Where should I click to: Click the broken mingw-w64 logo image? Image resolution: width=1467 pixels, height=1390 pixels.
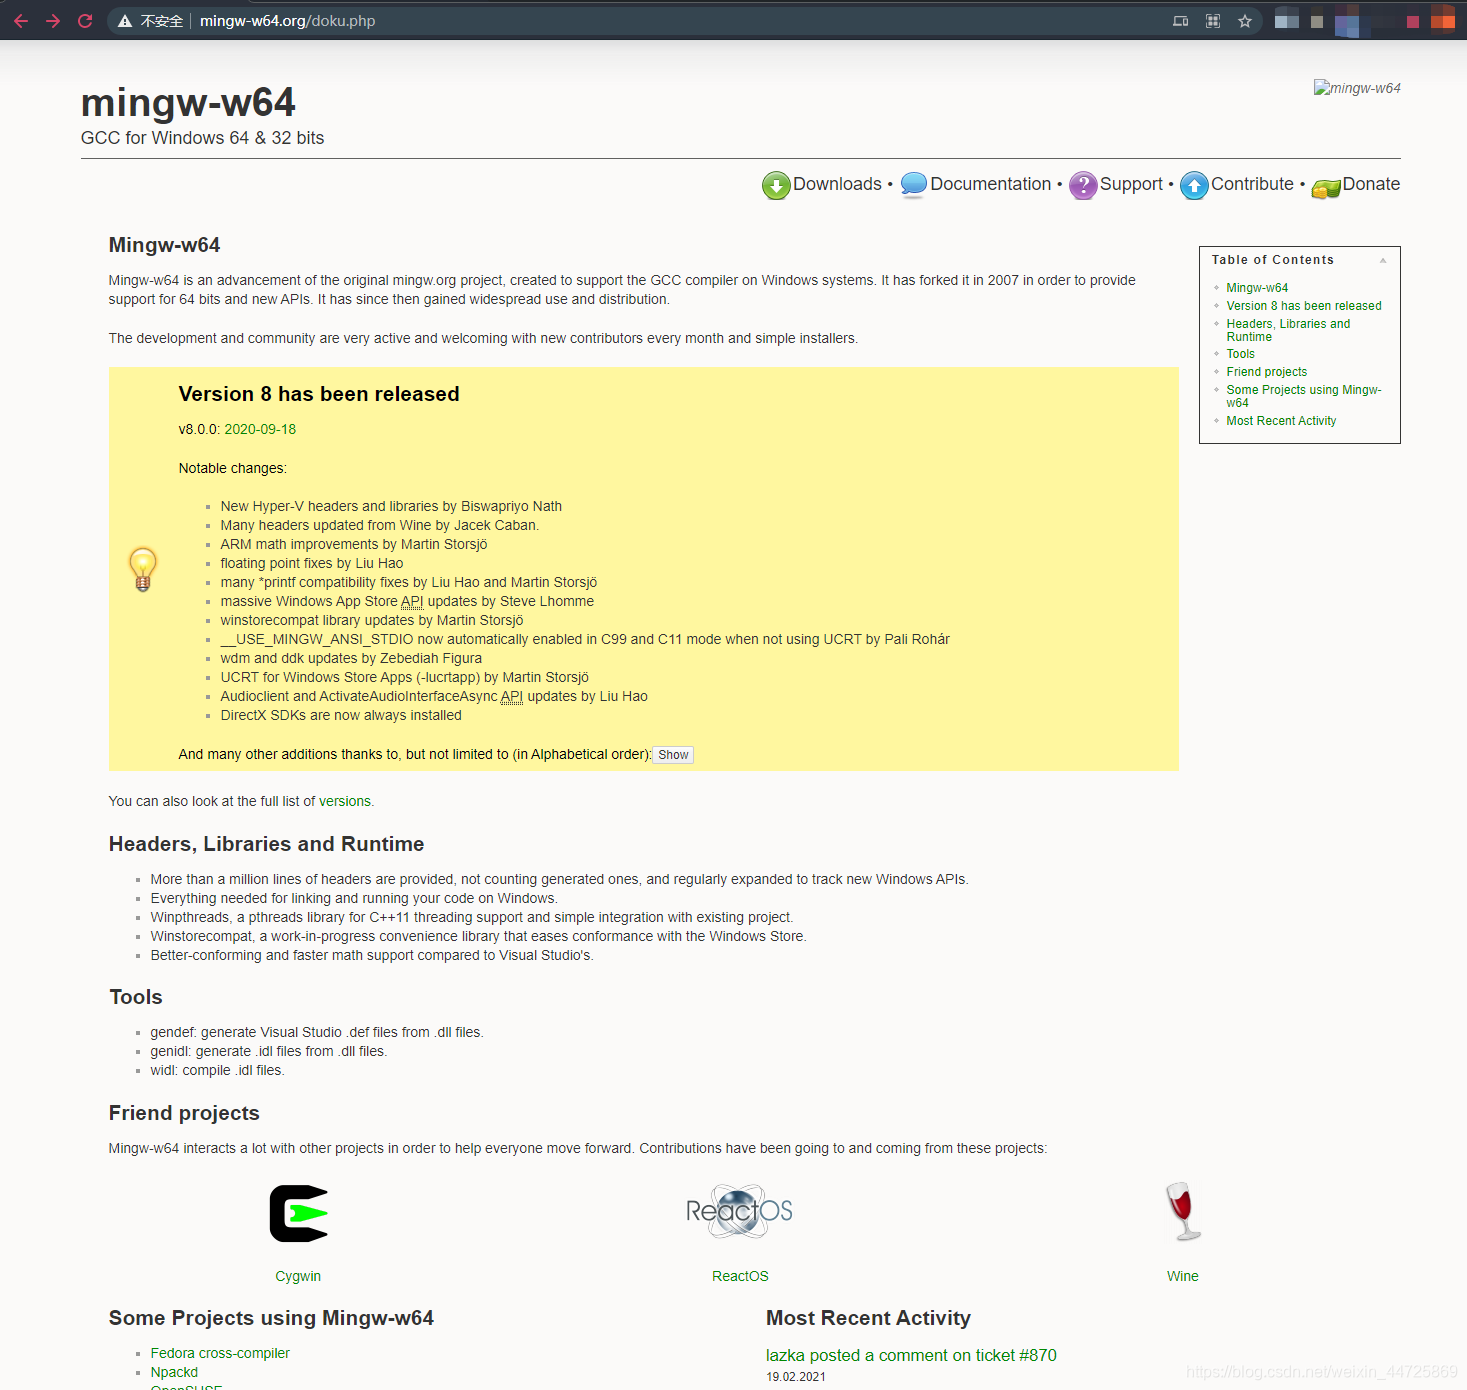click(1357, 88)
